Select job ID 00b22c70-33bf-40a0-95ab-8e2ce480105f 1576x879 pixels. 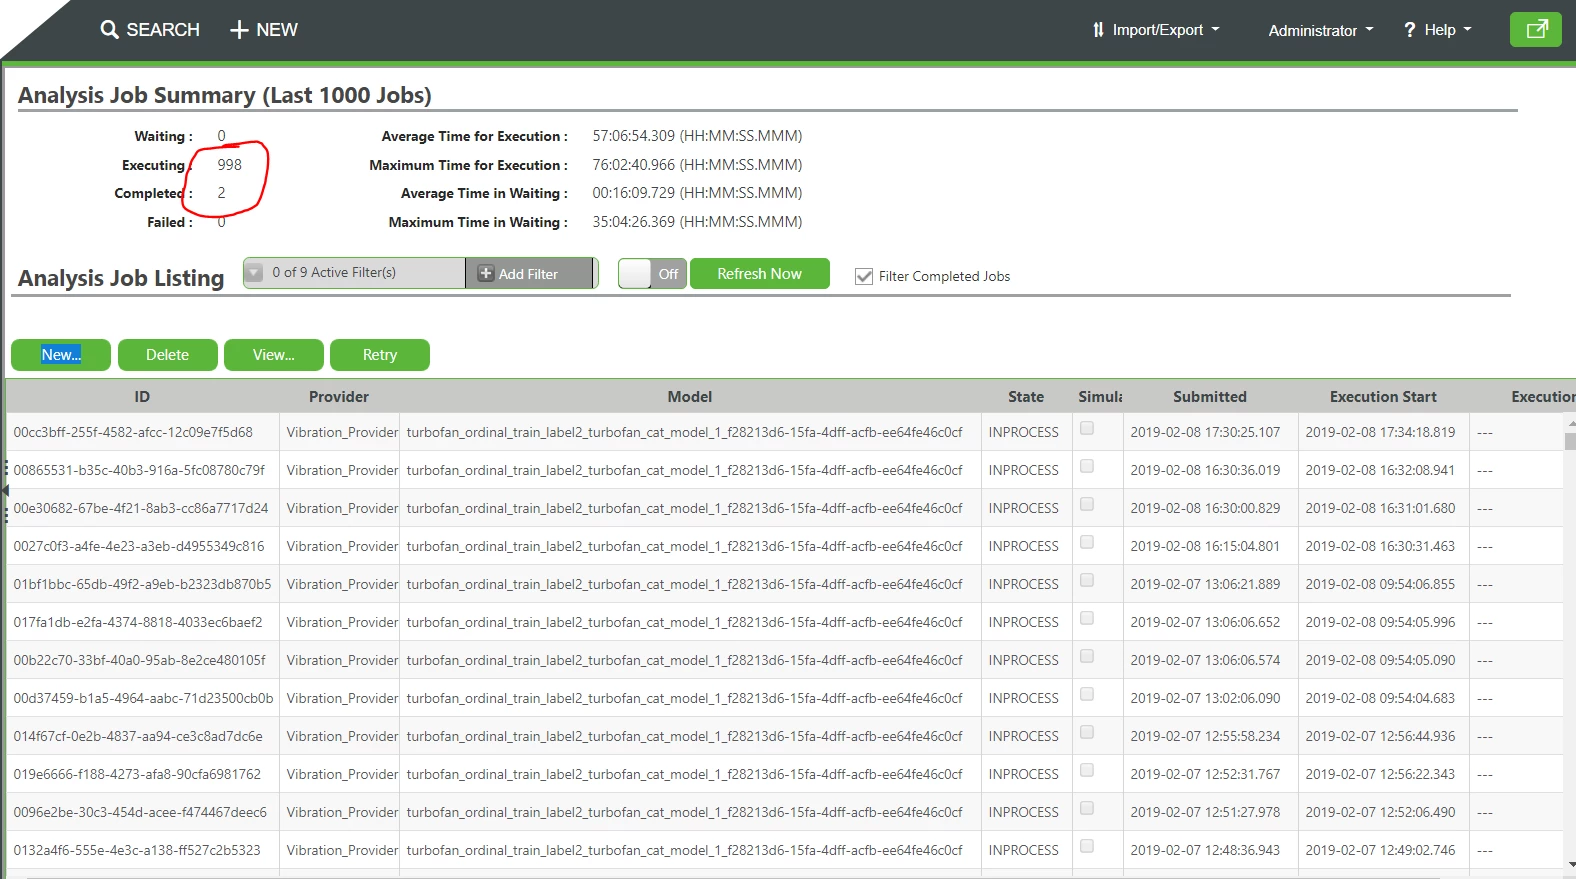[140, 660]
